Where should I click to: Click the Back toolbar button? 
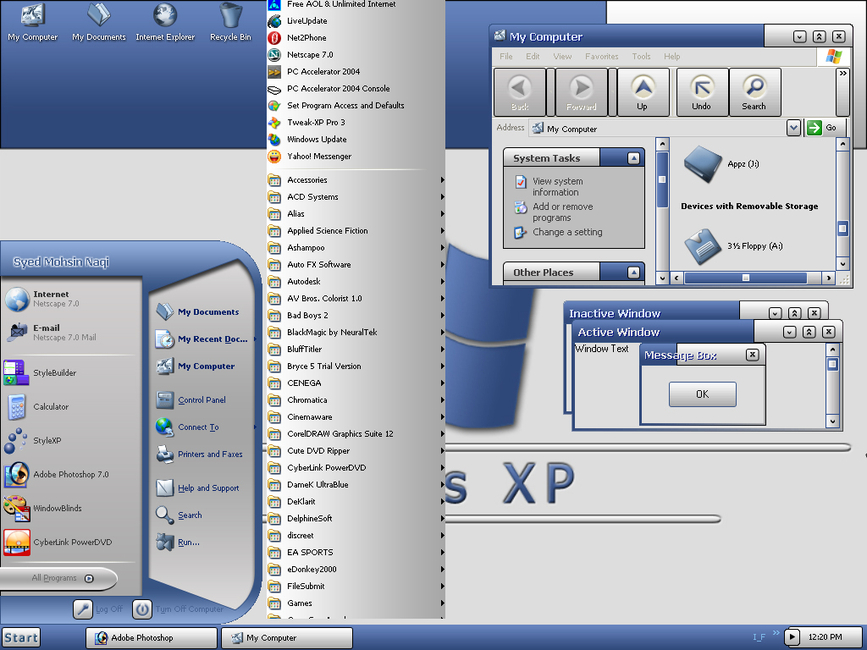click(520, 92)
